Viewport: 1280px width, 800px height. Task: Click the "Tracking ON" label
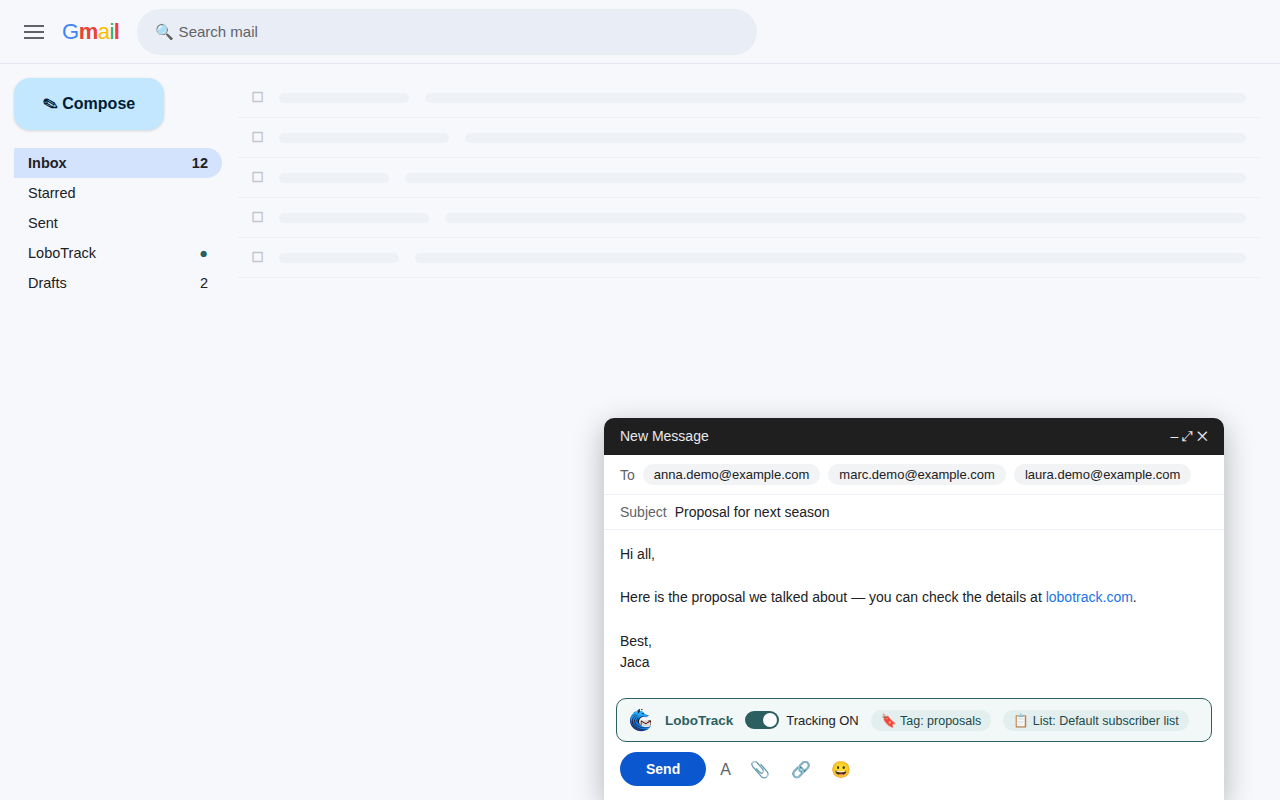tap(822, 720)
